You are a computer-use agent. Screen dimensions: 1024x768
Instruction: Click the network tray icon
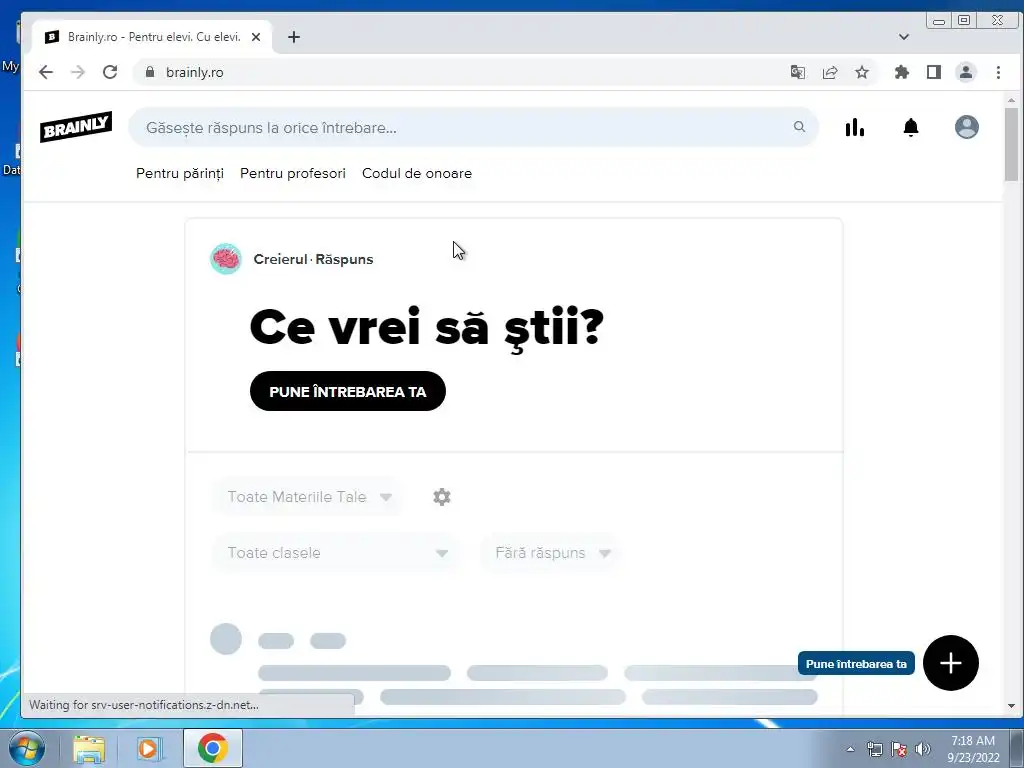[x=874, y=749]
